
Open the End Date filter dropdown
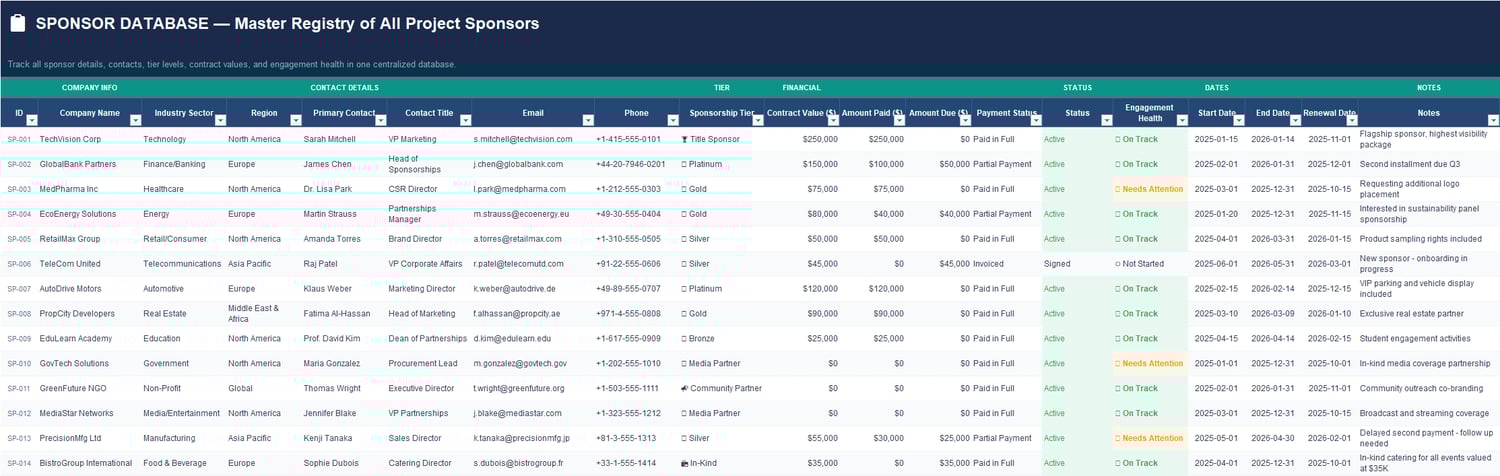tap(1295, 120)
